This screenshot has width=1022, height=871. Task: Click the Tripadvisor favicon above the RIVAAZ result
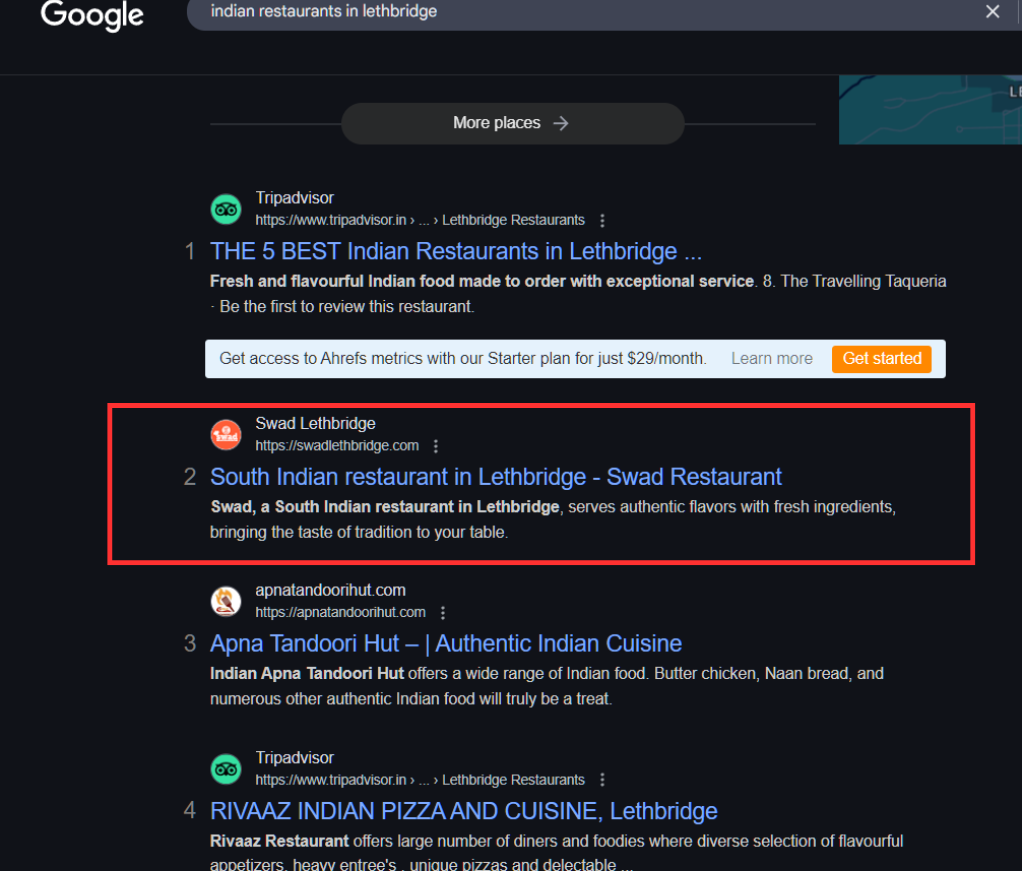[x=226, y=769]
